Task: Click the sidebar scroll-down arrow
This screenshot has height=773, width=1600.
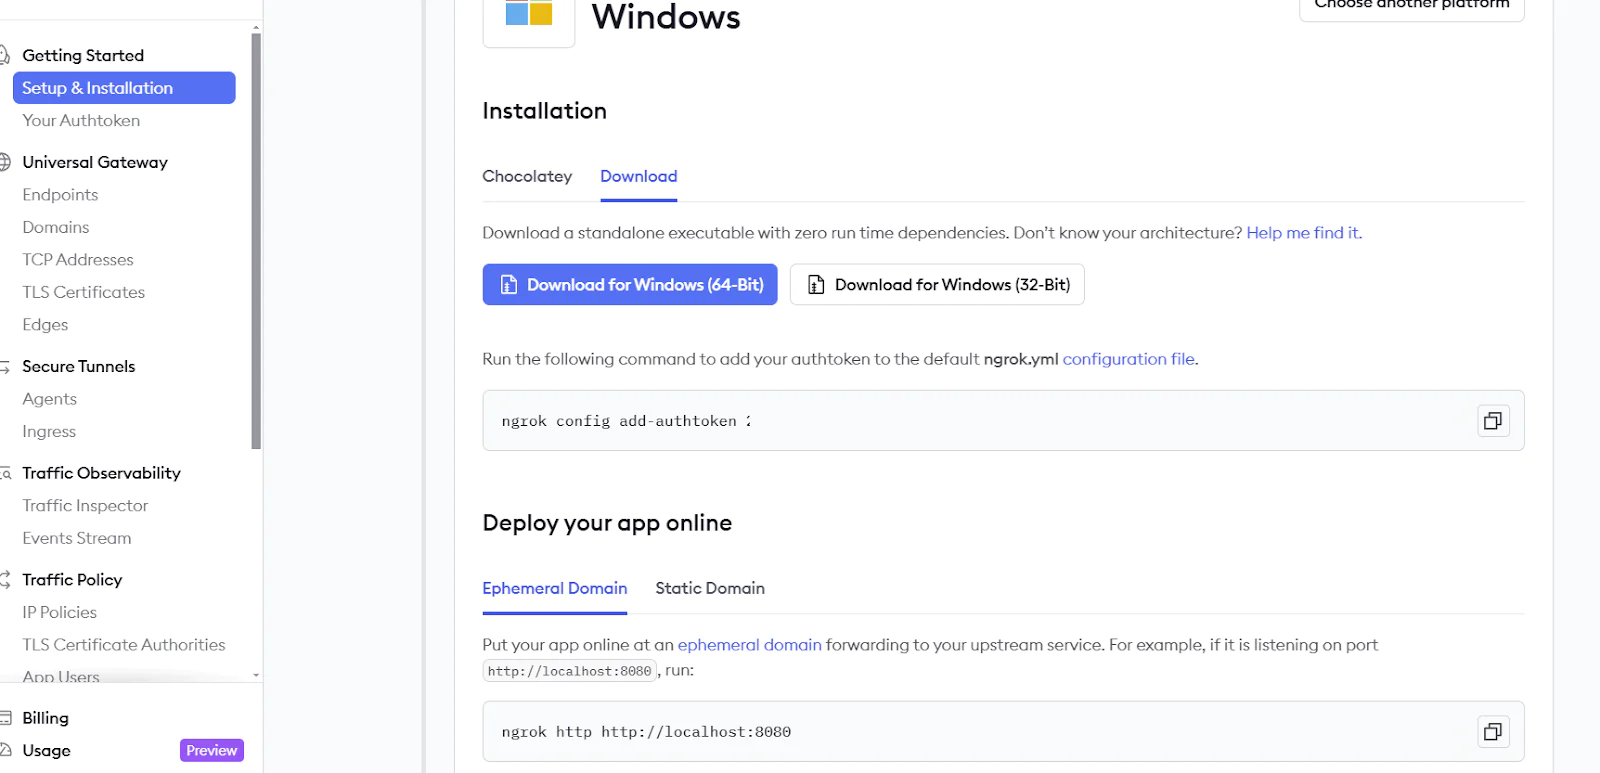Action: [x=256, y=675]
